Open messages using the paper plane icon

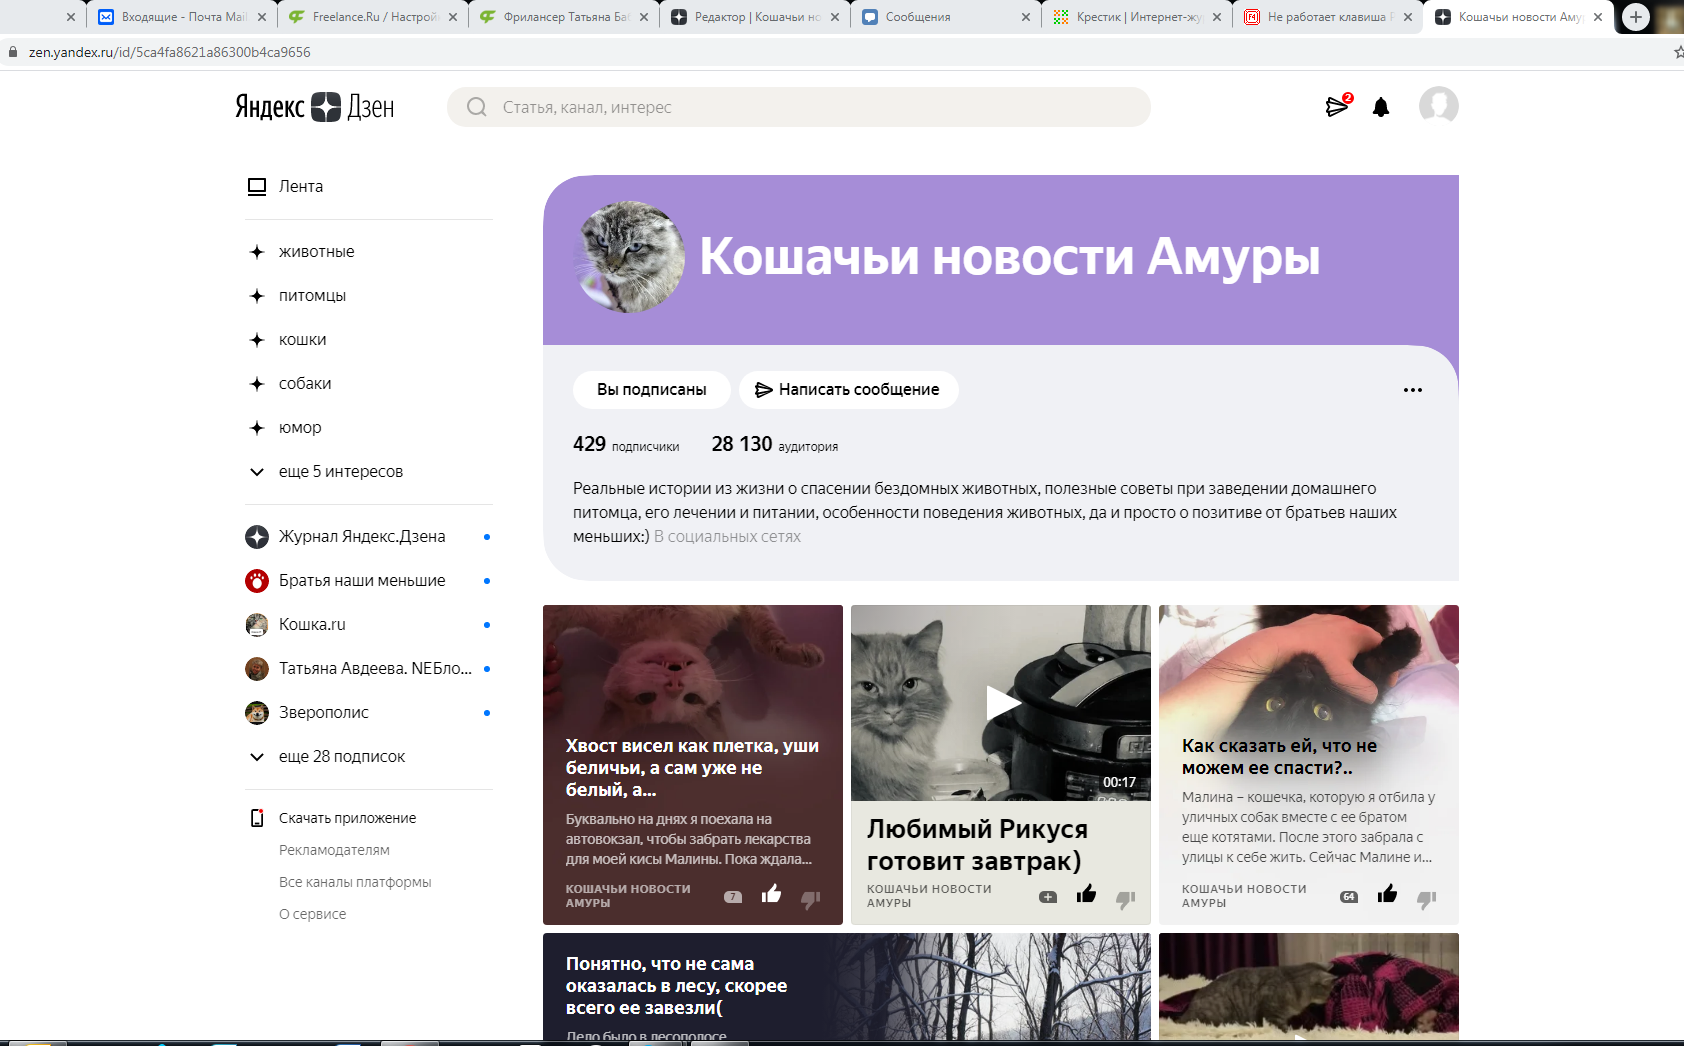tap(1337, 107)
